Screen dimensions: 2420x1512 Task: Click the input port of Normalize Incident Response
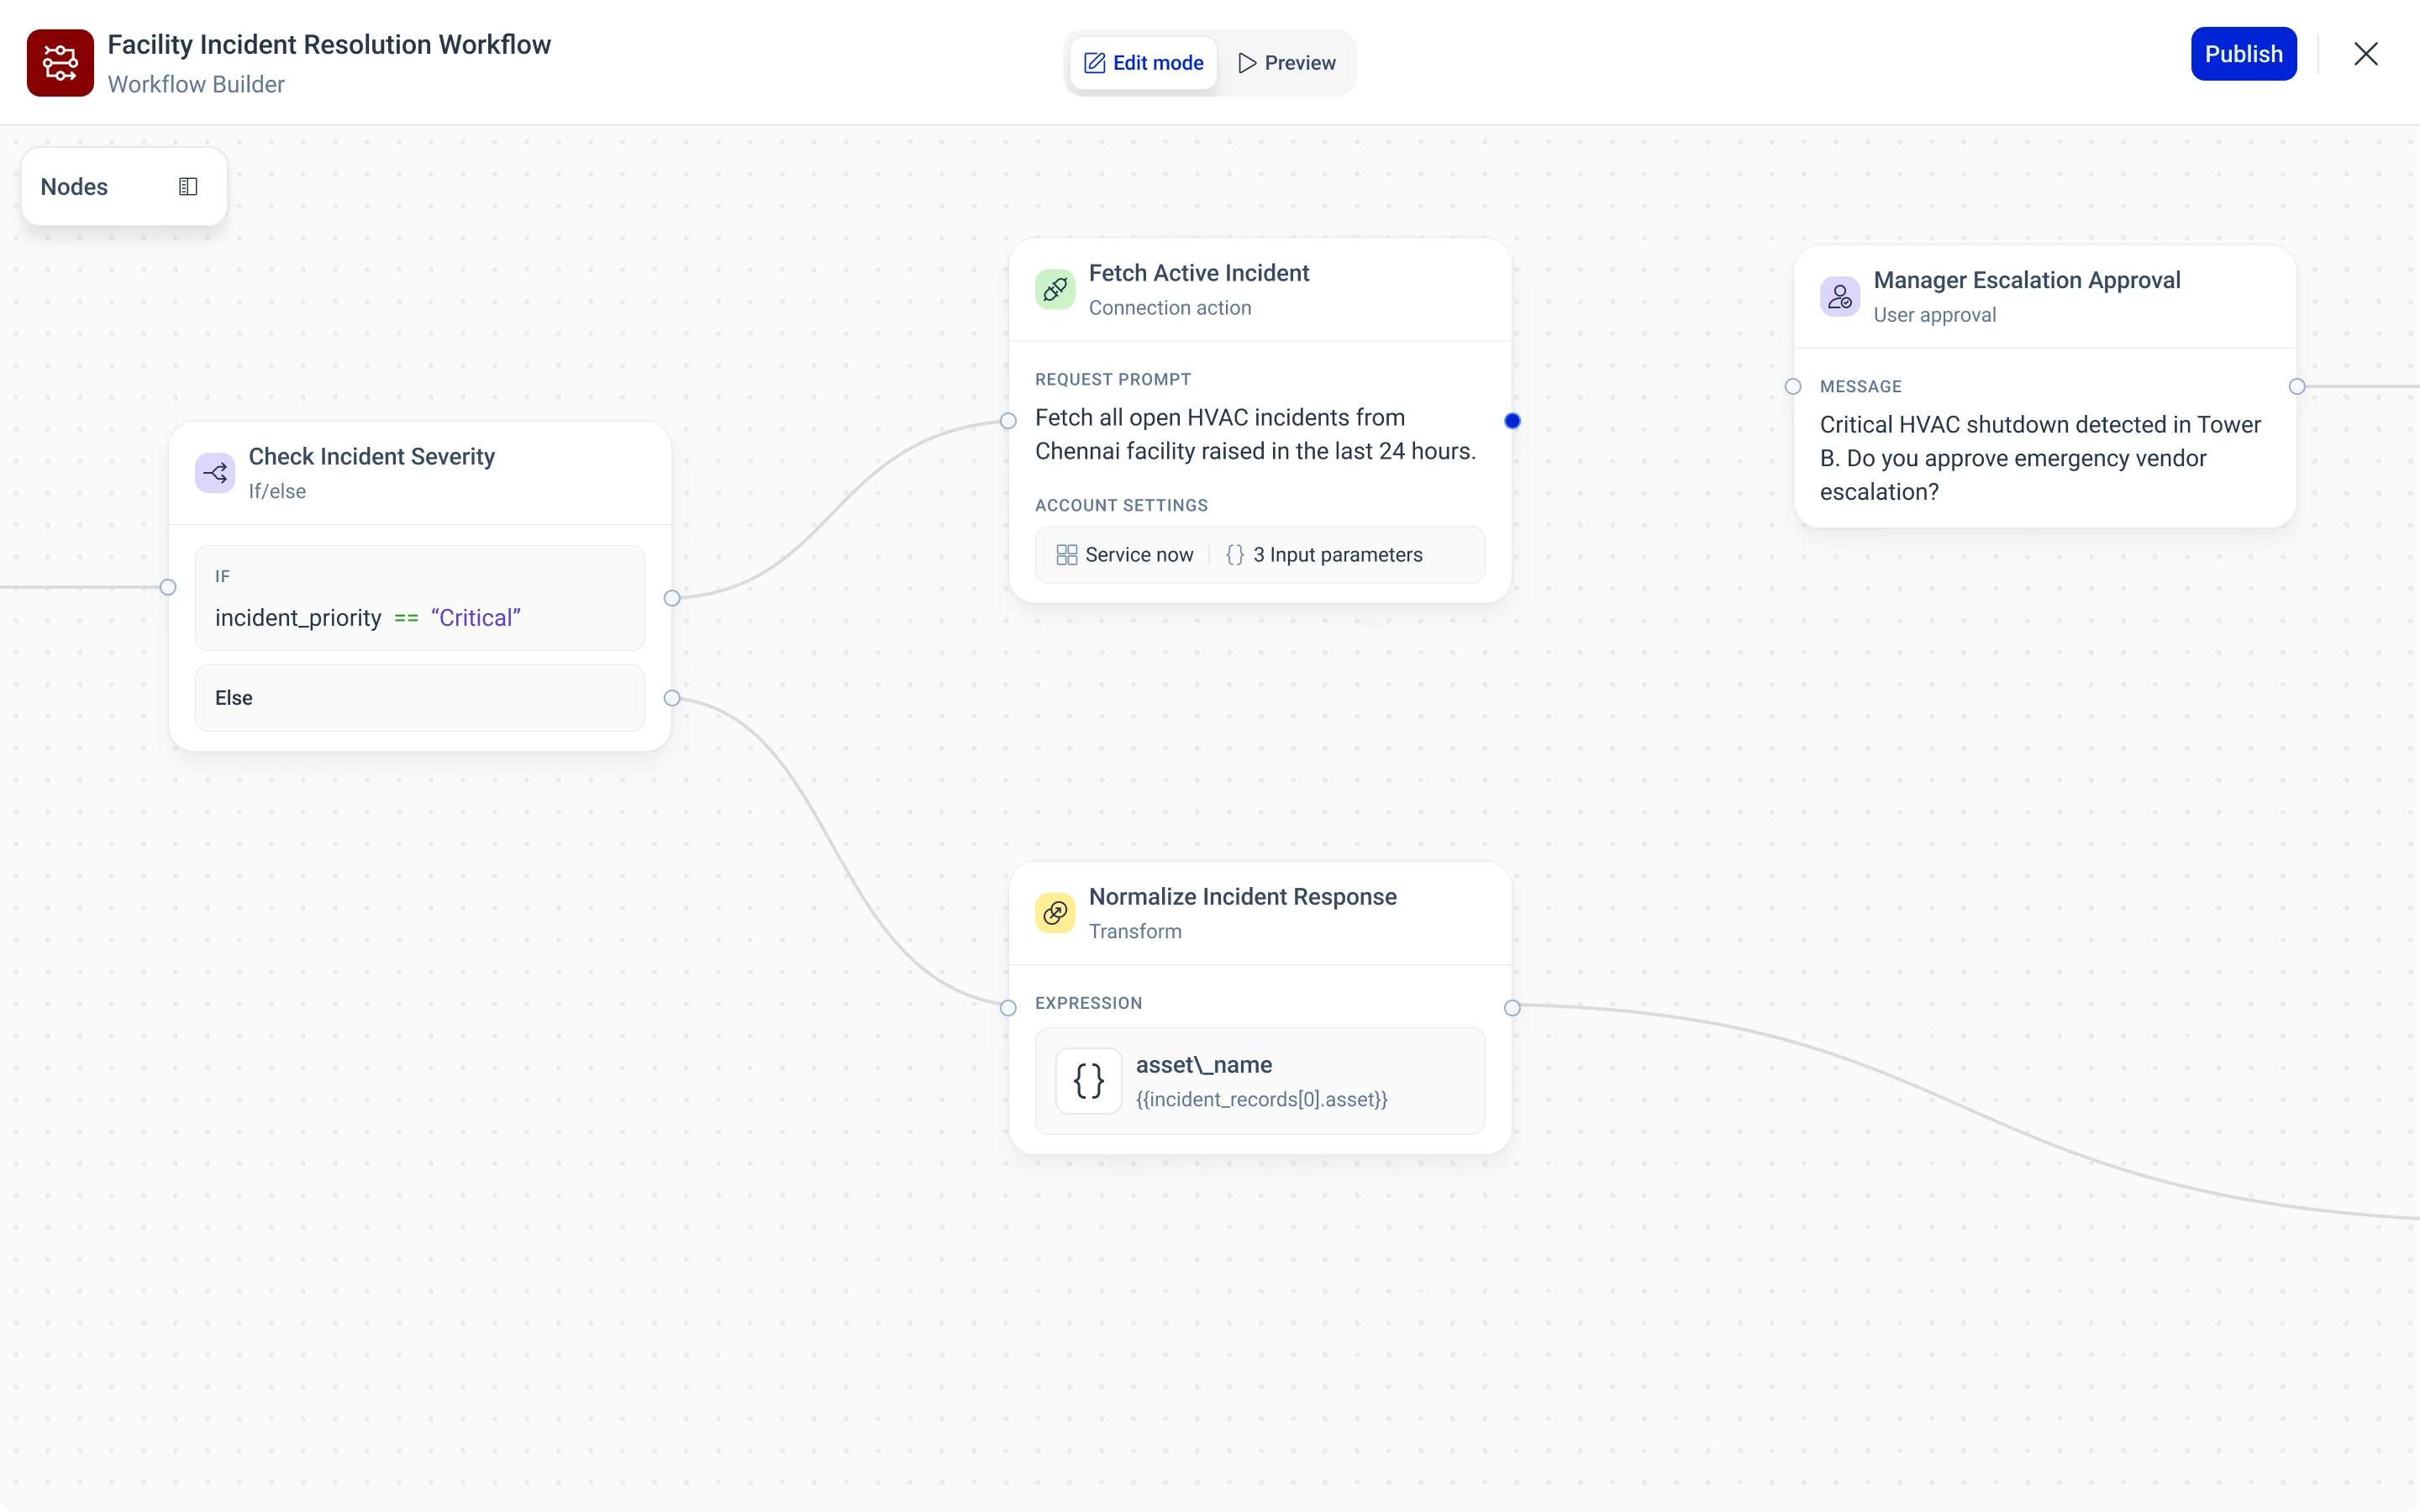(1008, 1008)
